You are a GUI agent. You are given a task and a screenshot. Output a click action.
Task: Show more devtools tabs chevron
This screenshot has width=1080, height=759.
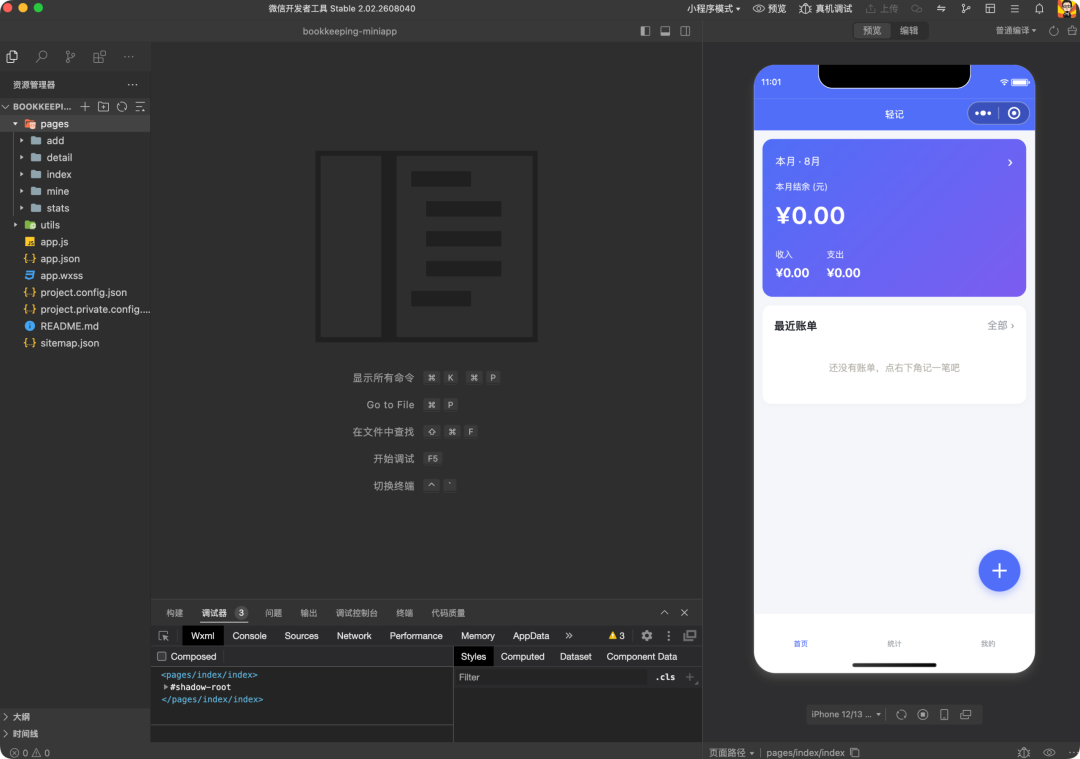tap(569, 636)
